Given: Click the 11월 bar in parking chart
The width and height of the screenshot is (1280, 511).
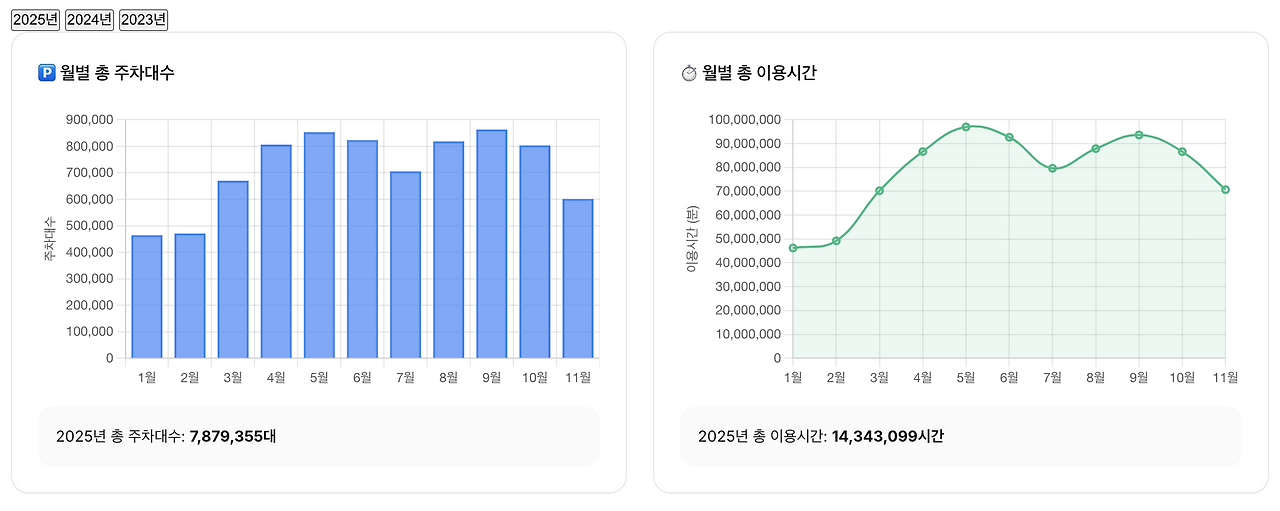Looking at the screenshot, I should 578,279.
